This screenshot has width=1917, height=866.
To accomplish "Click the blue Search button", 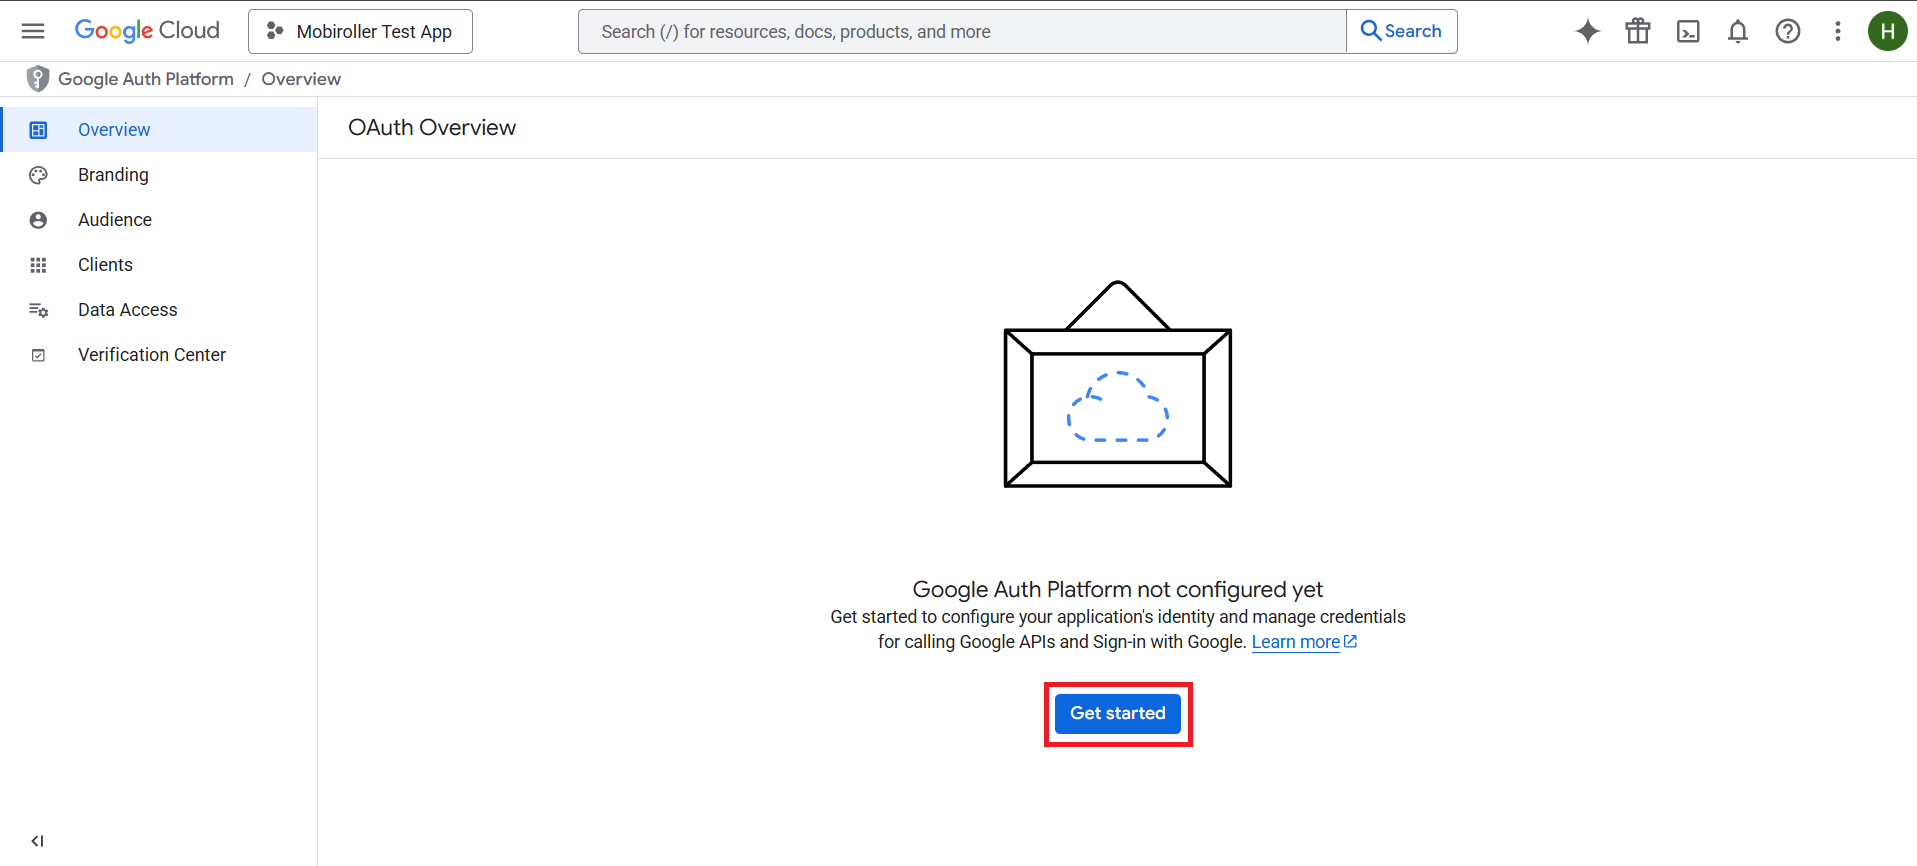I will (x=1401, y=31).
